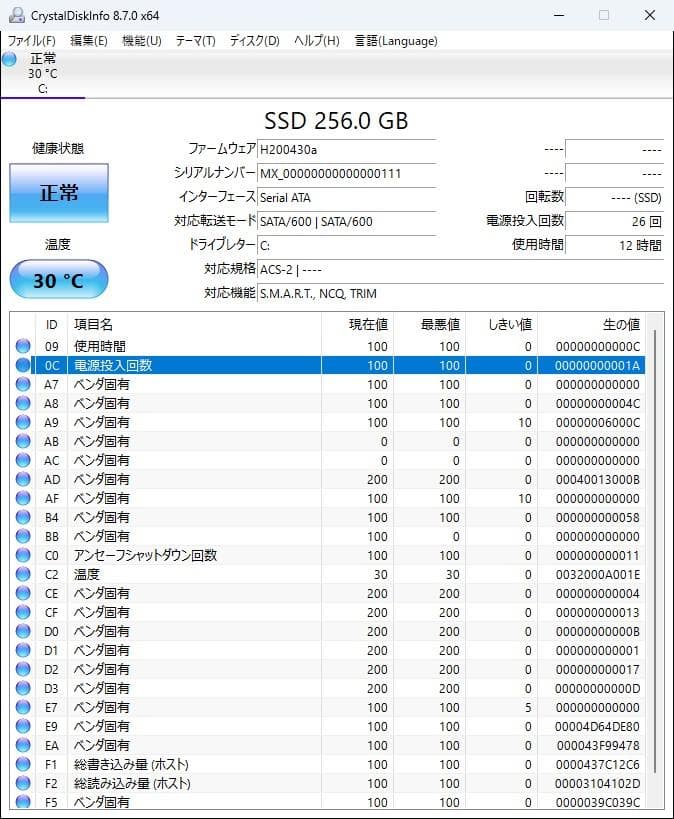Click the status orb for row CF
Screen dimensions: 674x819
click(x=23, y=612)
